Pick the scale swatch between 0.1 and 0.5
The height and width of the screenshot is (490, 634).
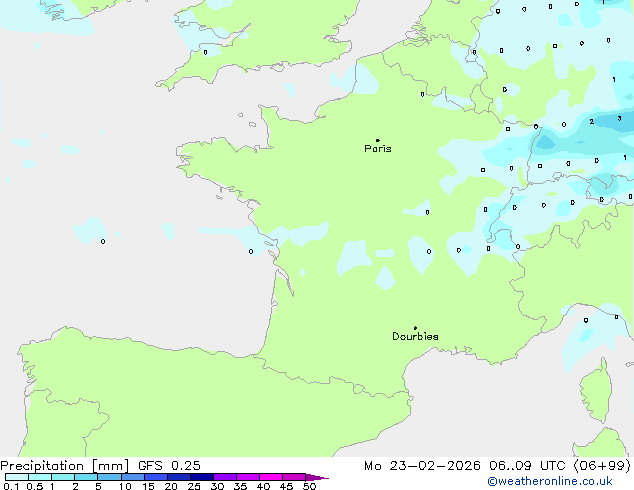click(17, 478)
